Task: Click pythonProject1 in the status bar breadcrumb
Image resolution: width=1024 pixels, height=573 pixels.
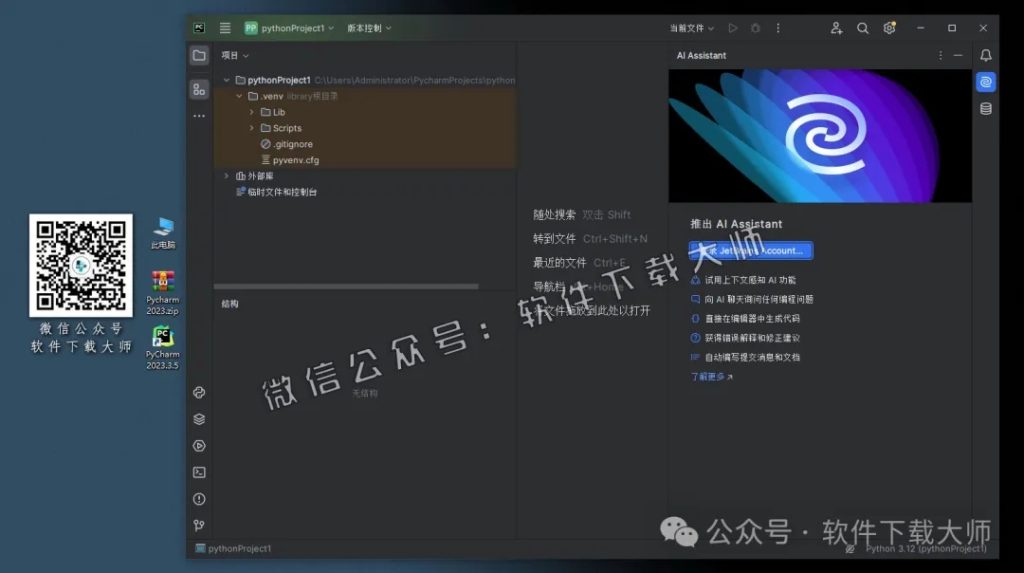Action: (x=233, y=549)
